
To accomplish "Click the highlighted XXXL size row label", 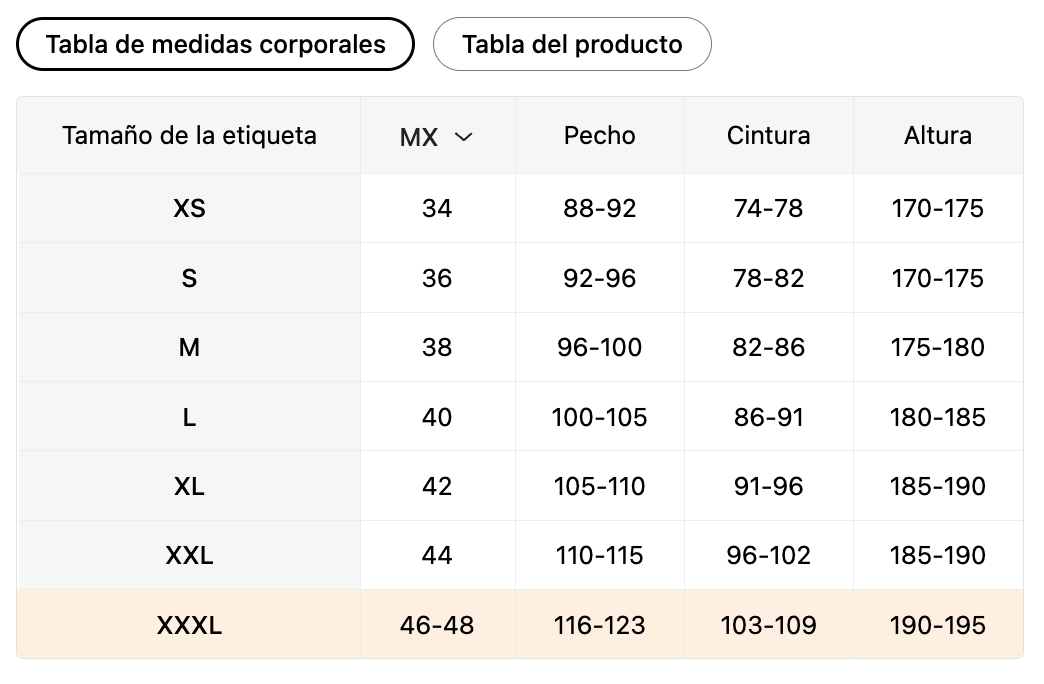I will 189,626.
